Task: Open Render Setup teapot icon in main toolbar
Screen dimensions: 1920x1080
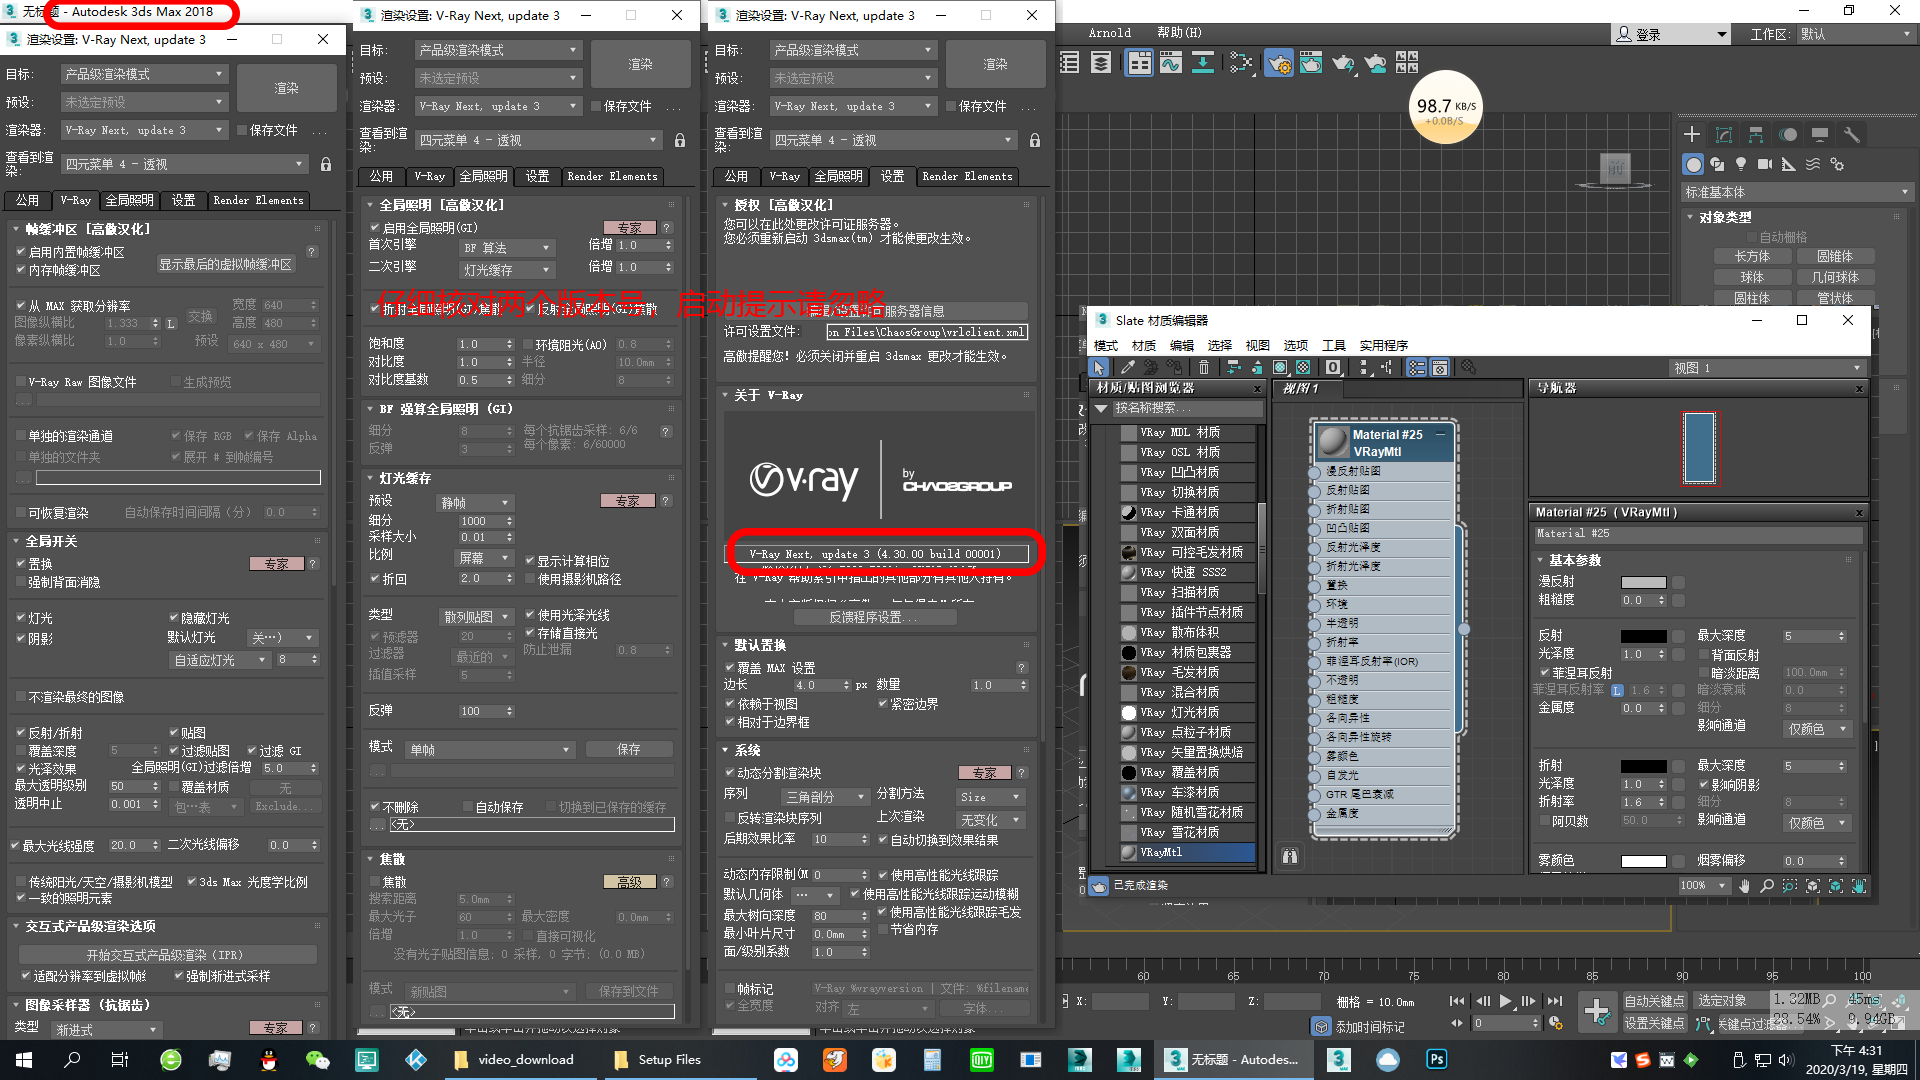Action: pyautogui.click(x=1278, y=63)
